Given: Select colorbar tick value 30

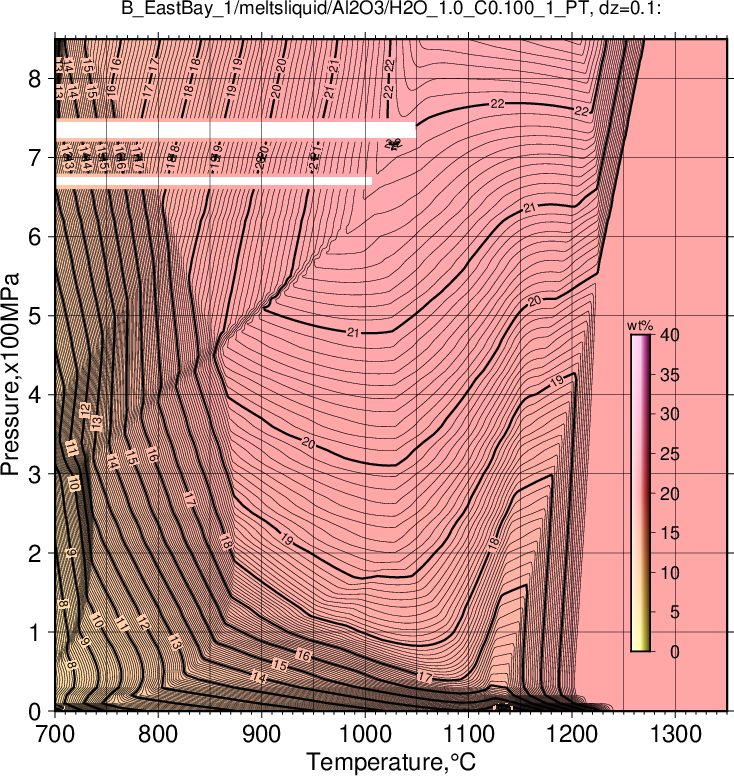Looking at the screenshot, I should 670,414.
